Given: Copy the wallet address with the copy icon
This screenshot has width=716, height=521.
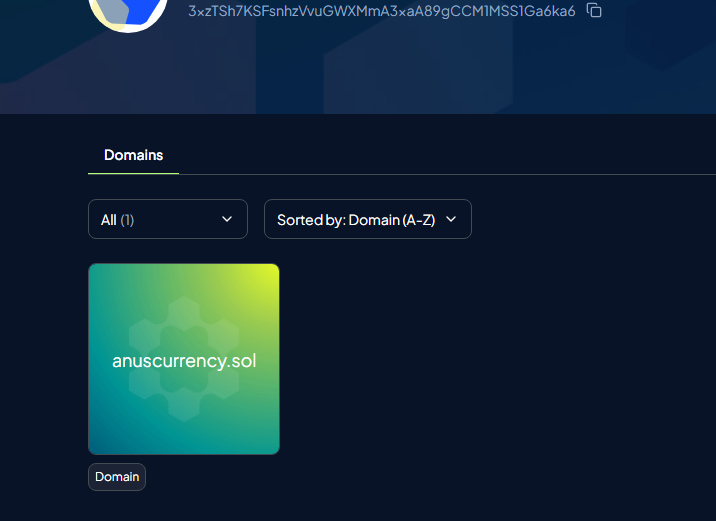Looking at the screenshot, I should coord(594,10).
